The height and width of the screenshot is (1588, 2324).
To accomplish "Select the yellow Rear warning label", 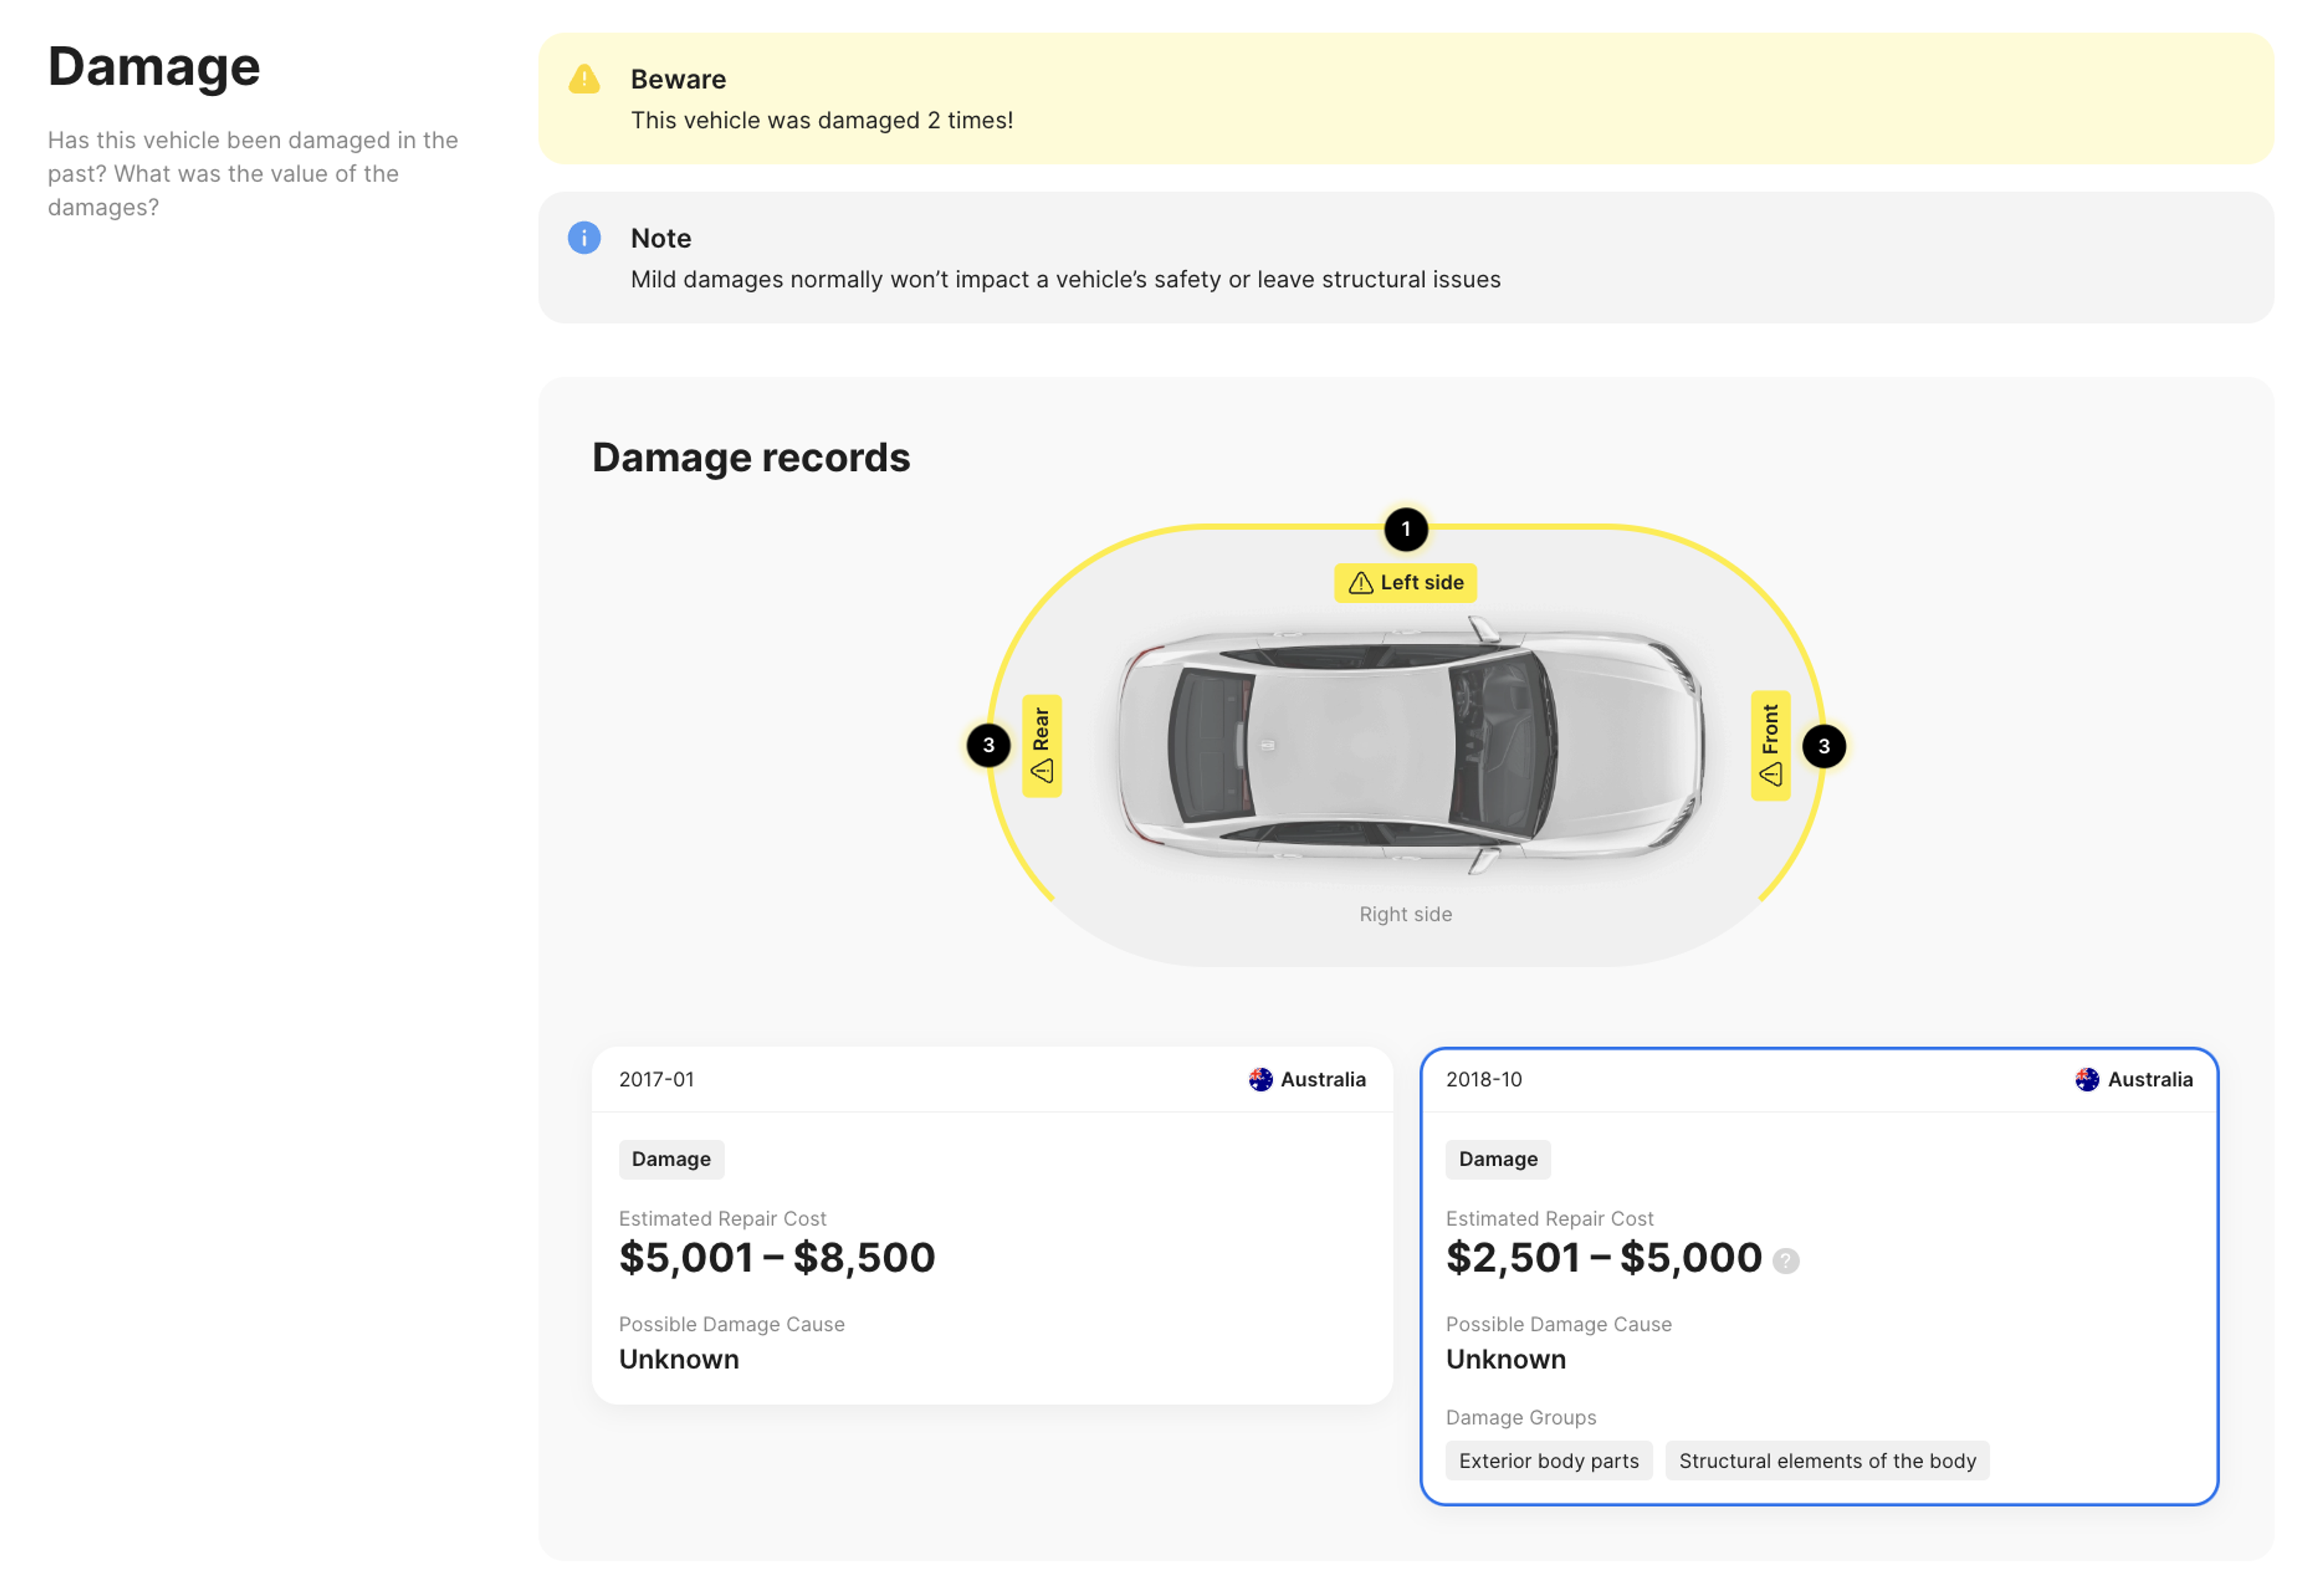I will pyautogui.click(x=1041, y=745).
